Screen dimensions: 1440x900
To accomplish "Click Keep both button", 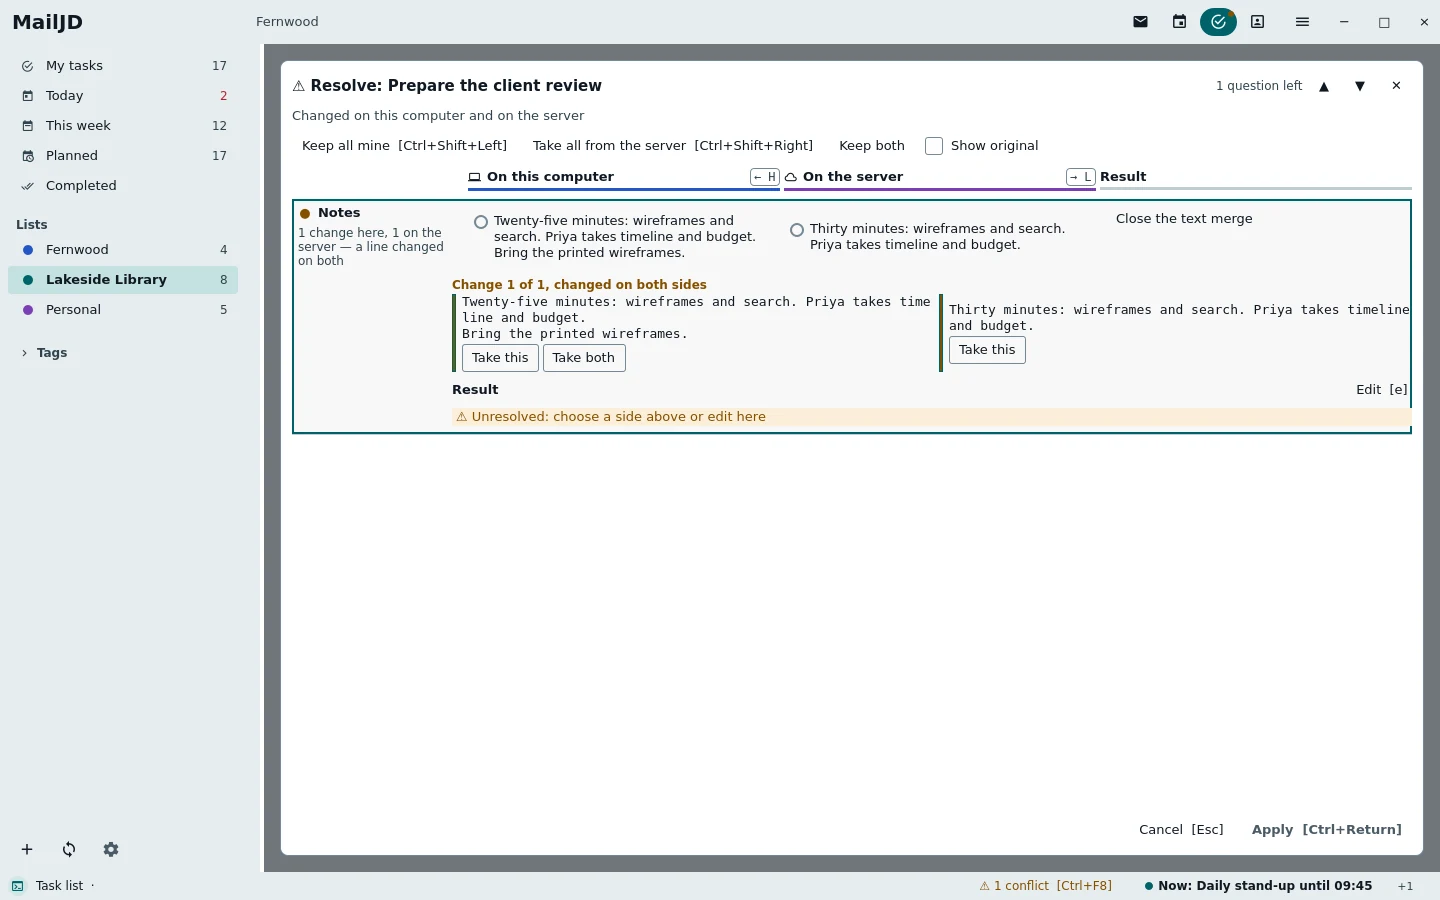I will tap(872, 146).
